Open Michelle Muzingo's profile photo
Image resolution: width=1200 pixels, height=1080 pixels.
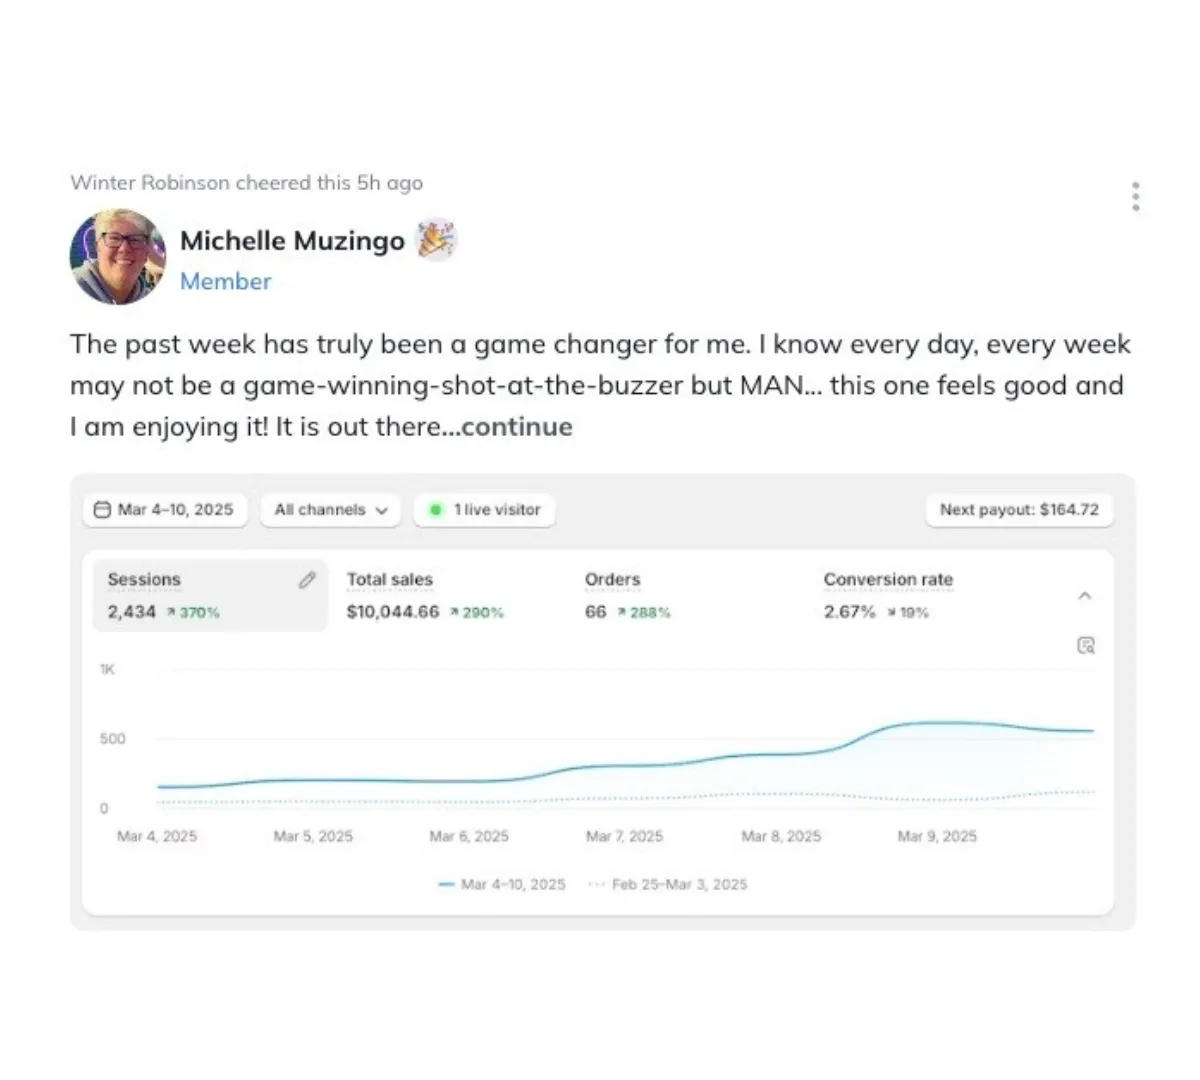point(118,257)
